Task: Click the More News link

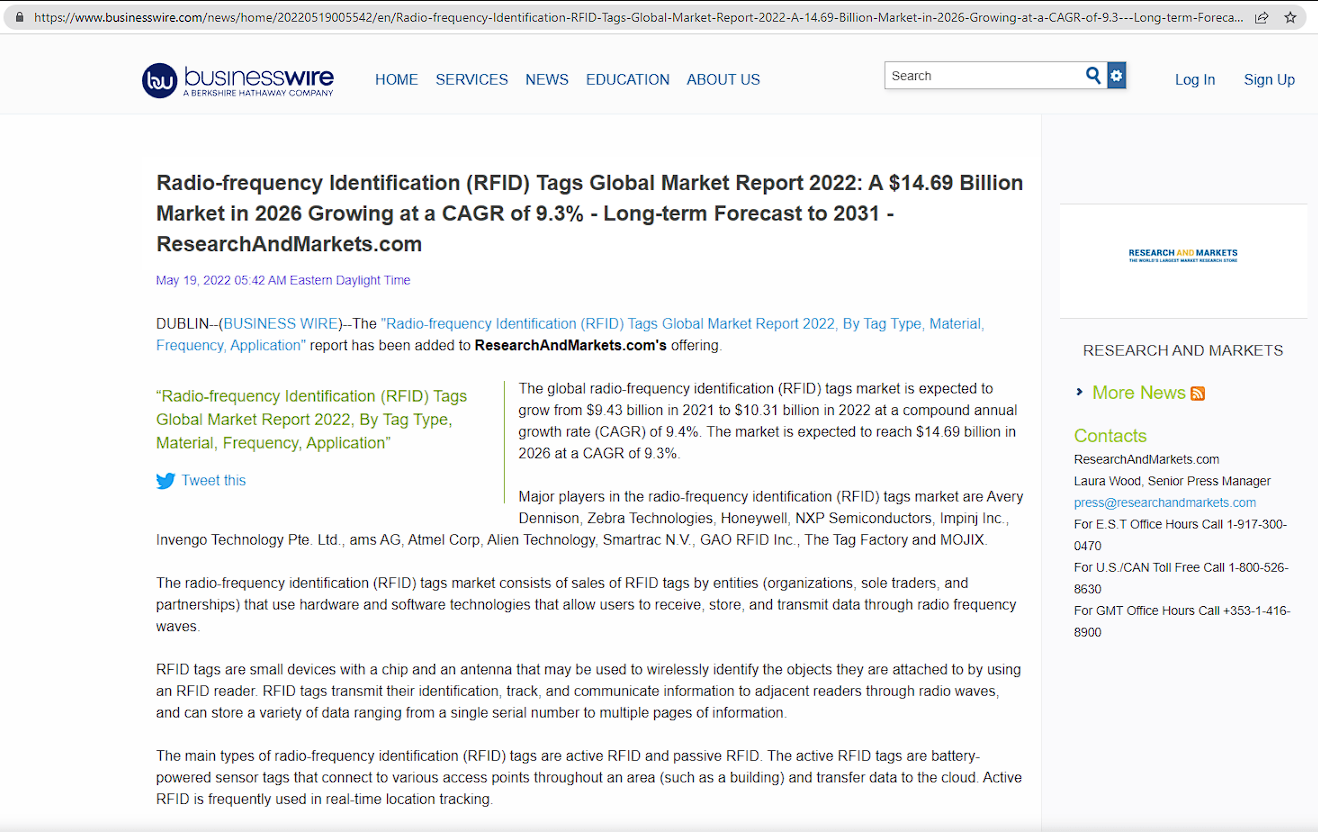Action: click(1139, 393)
